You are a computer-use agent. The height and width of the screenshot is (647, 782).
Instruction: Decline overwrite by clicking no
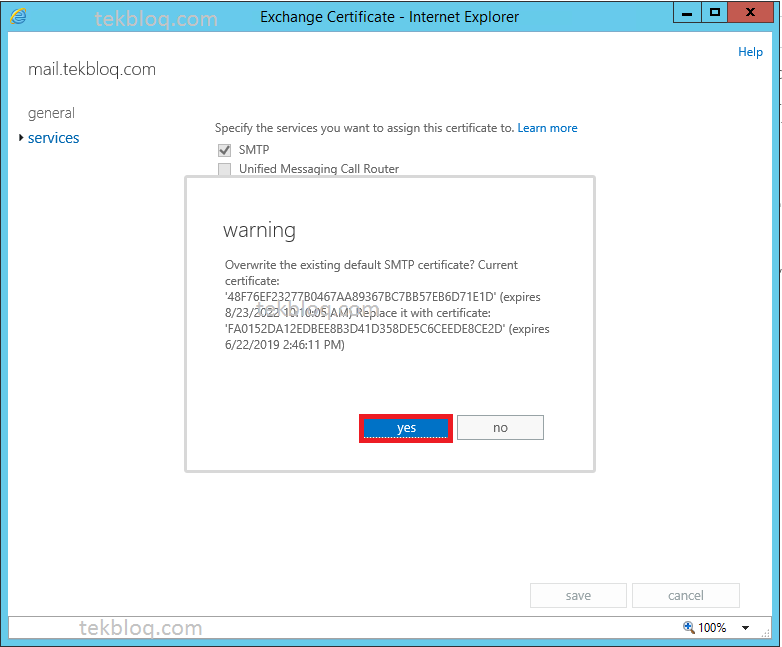coord(500,428)
